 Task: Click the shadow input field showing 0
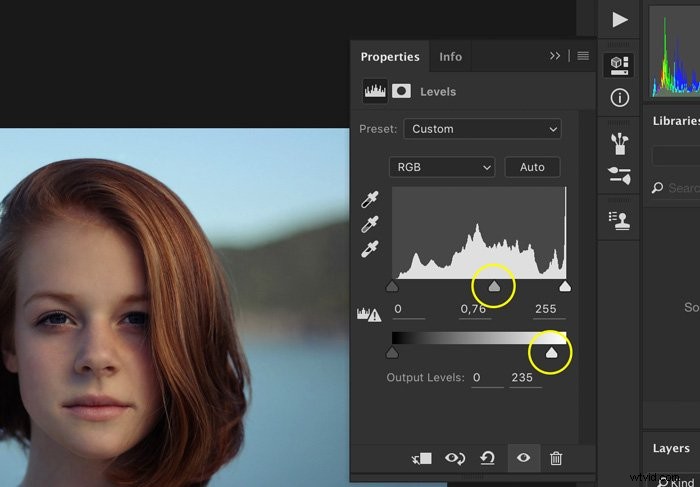(x=409, y=309)
